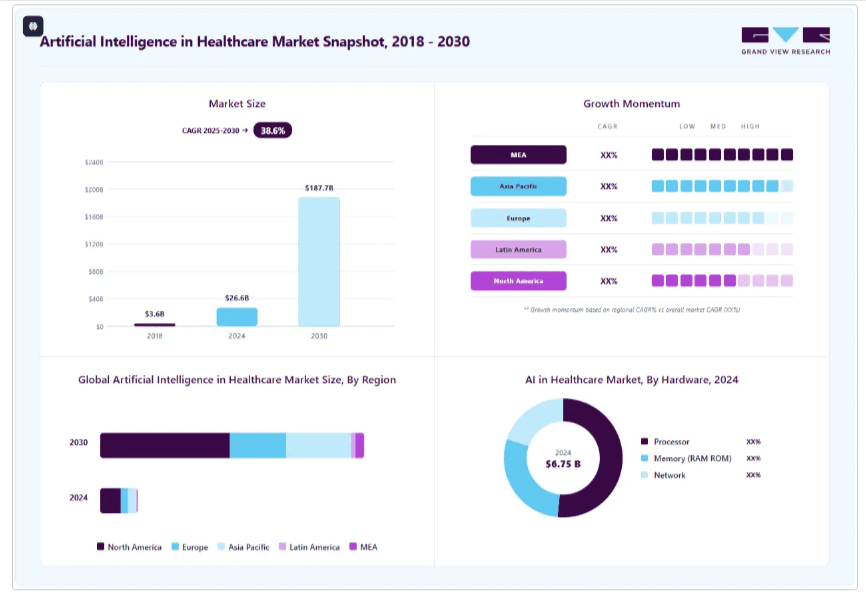Click the $6.75 B donut center value
The image size is (866, 596).
click(x=563, y=464)
